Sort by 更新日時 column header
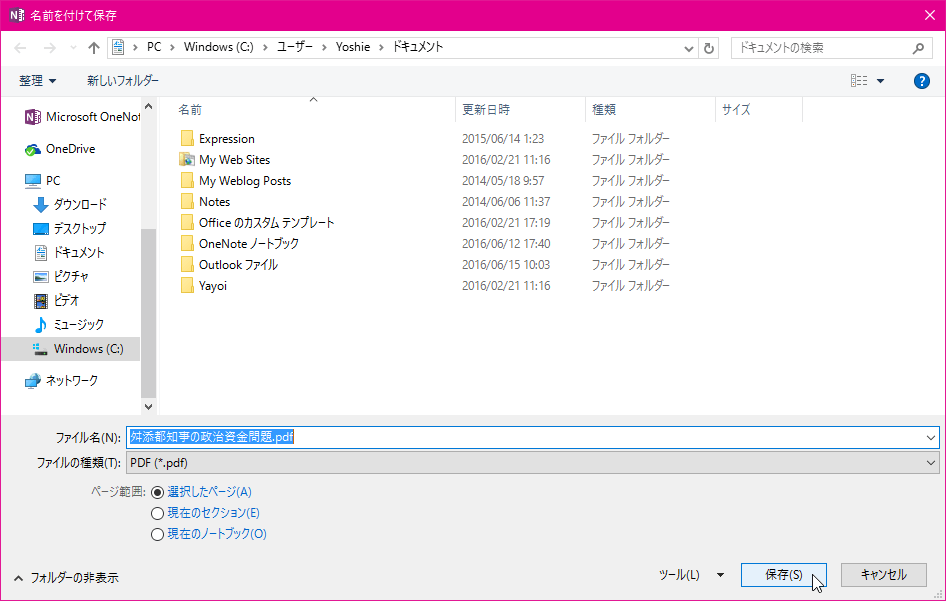 pyautogui.click(x=486, y=110)
